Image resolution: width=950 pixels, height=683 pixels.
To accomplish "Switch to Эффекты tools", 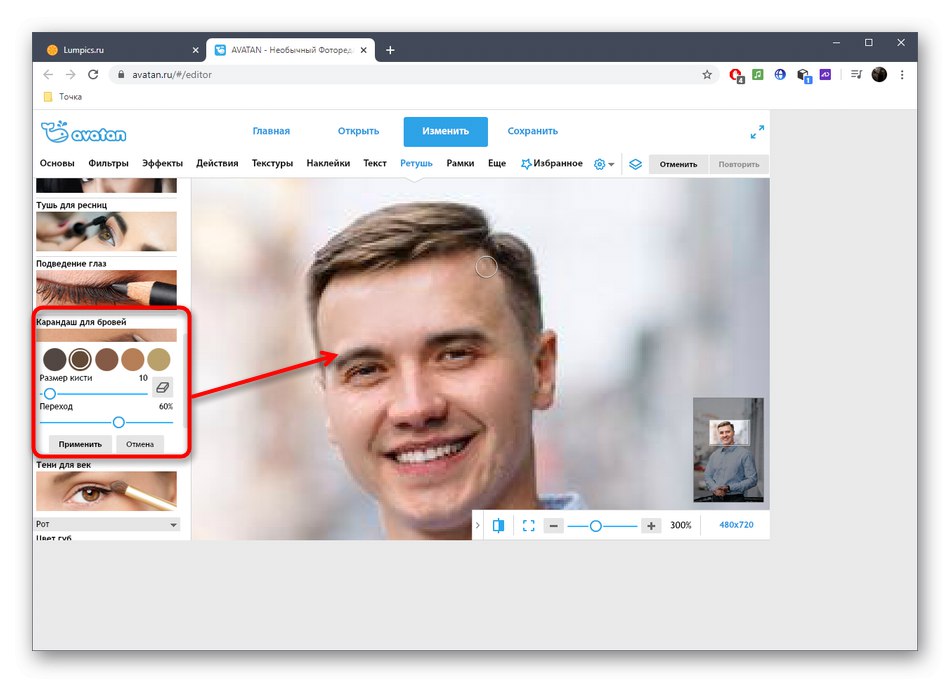I will [x=162, y=163].
